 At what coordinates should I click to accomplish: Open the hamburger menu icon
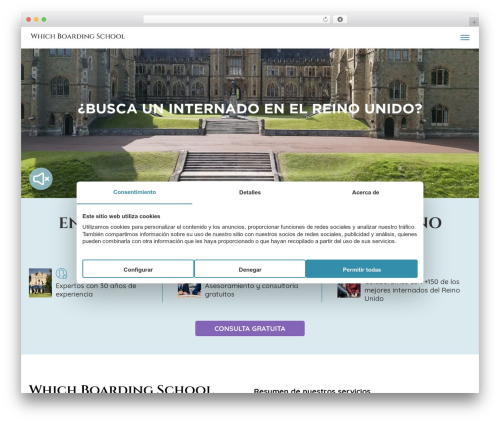(x=465, y=37)
